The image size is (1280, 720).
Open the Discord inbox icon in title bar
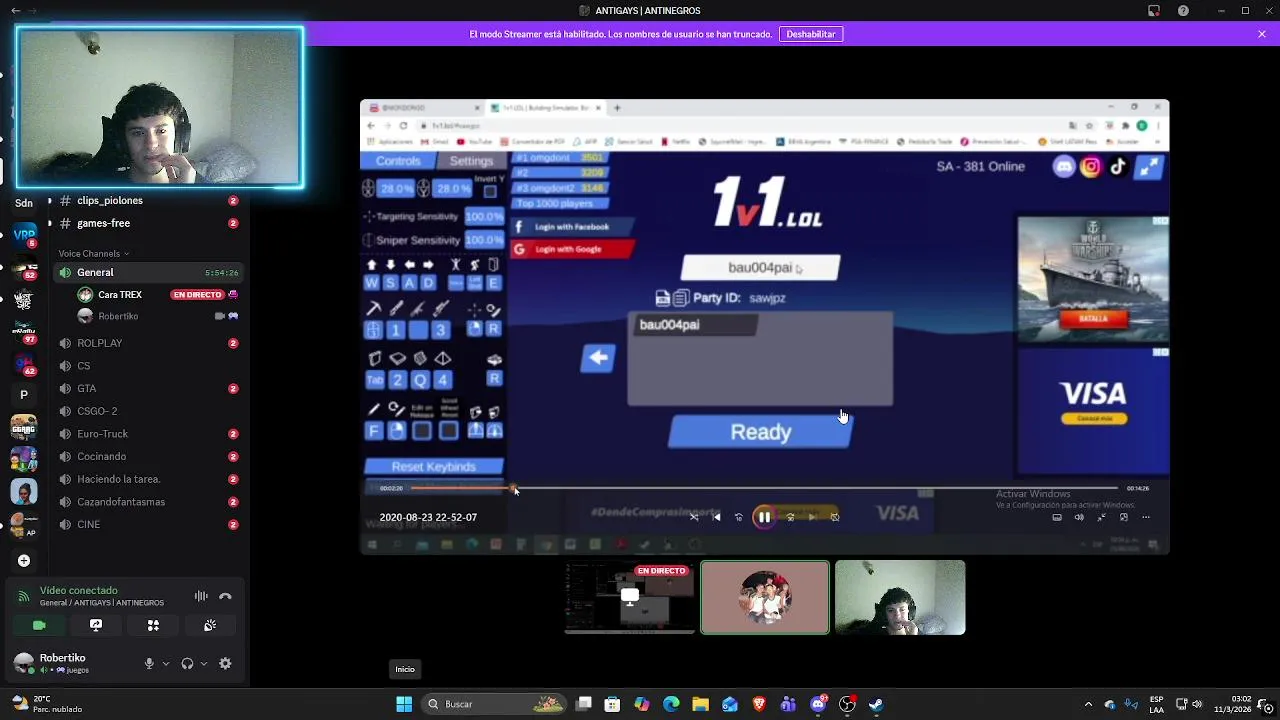pos(1154,11)
